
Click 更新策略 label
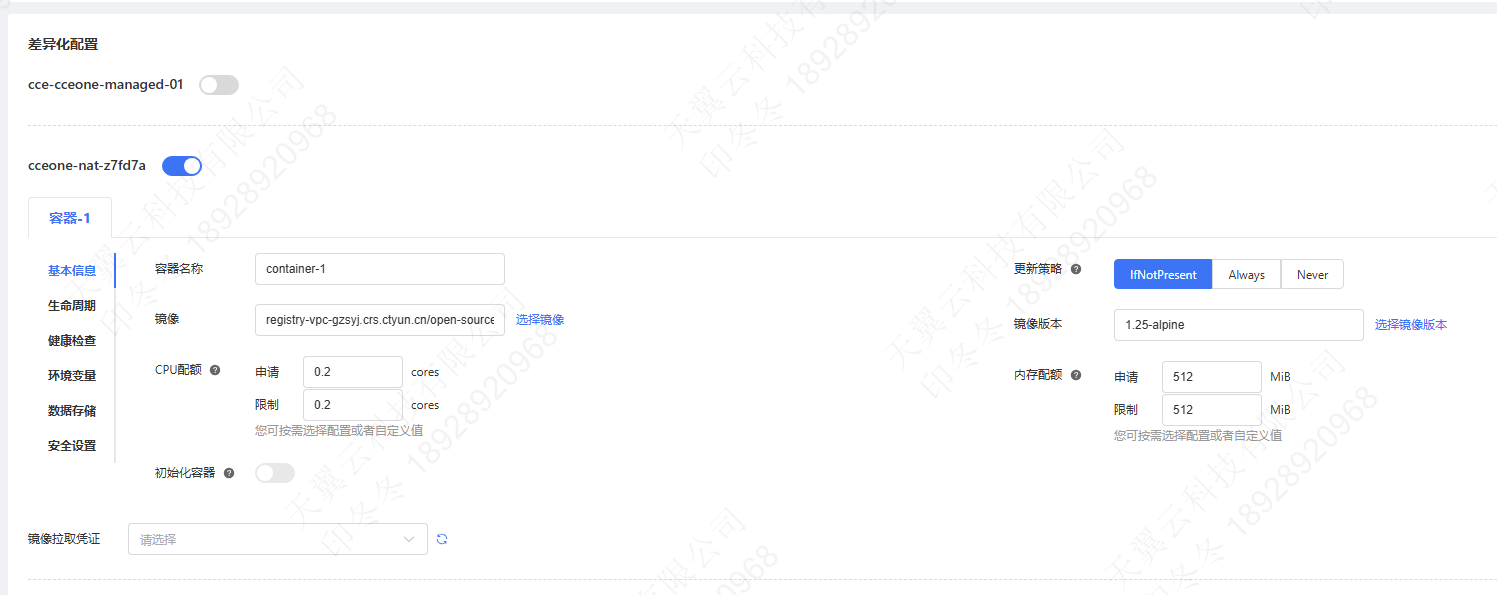(x=1038, y=270)
